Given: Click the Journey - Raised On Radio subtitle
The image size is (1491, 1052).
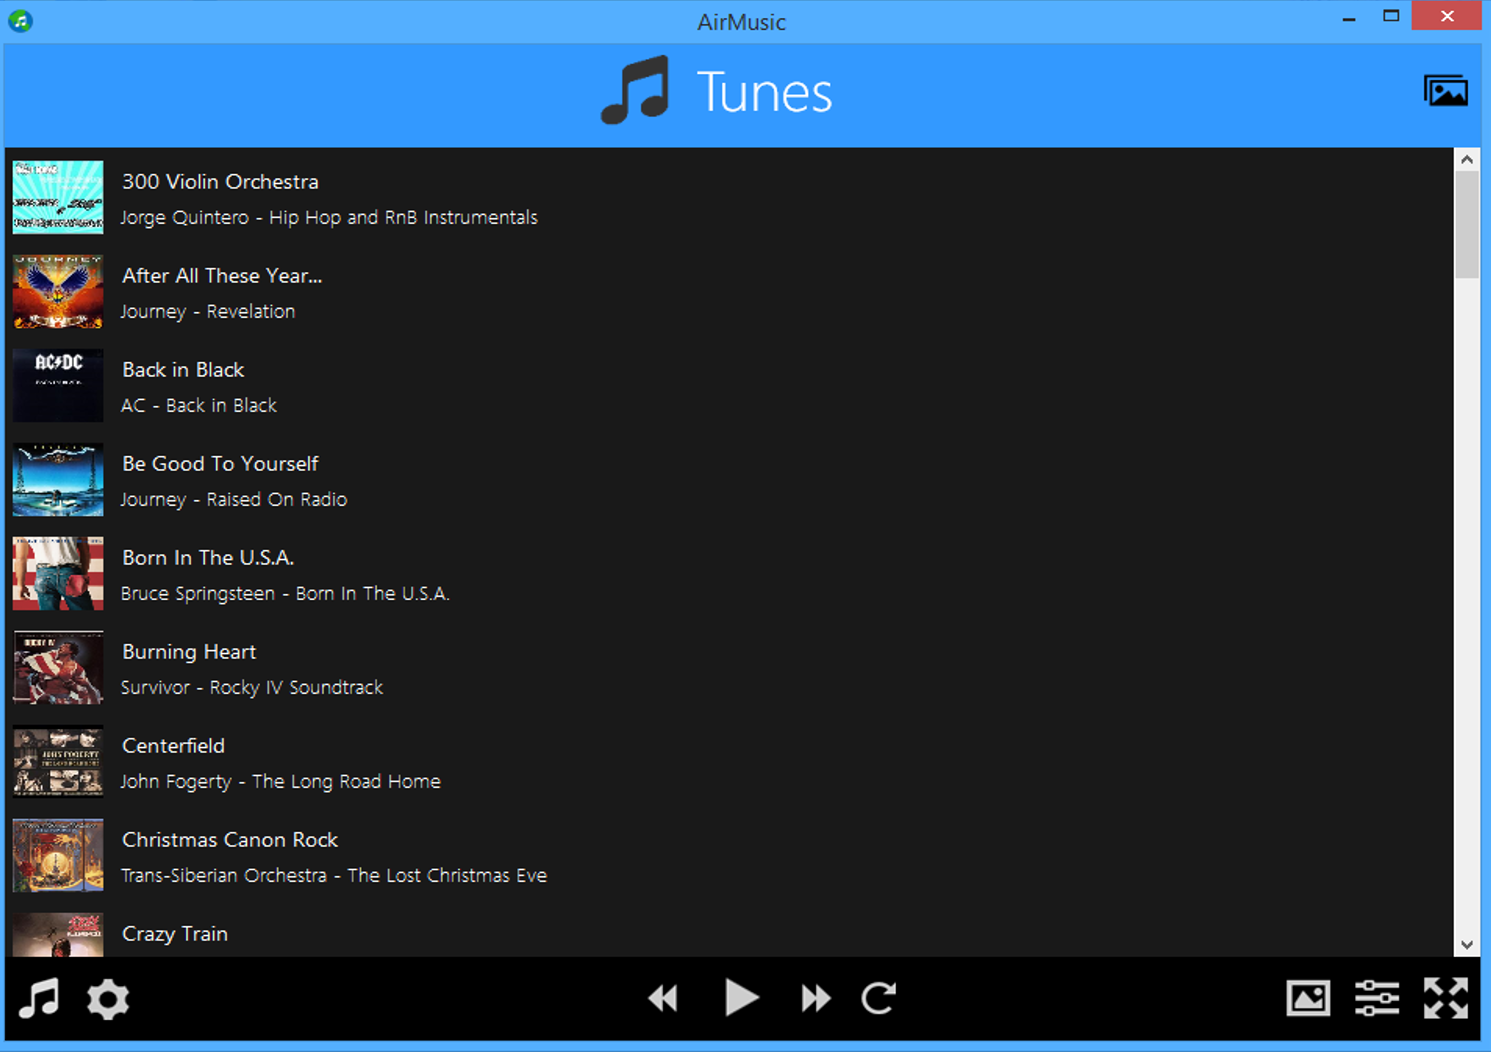Looking at the screenshot, I should [x=234, y=500].
